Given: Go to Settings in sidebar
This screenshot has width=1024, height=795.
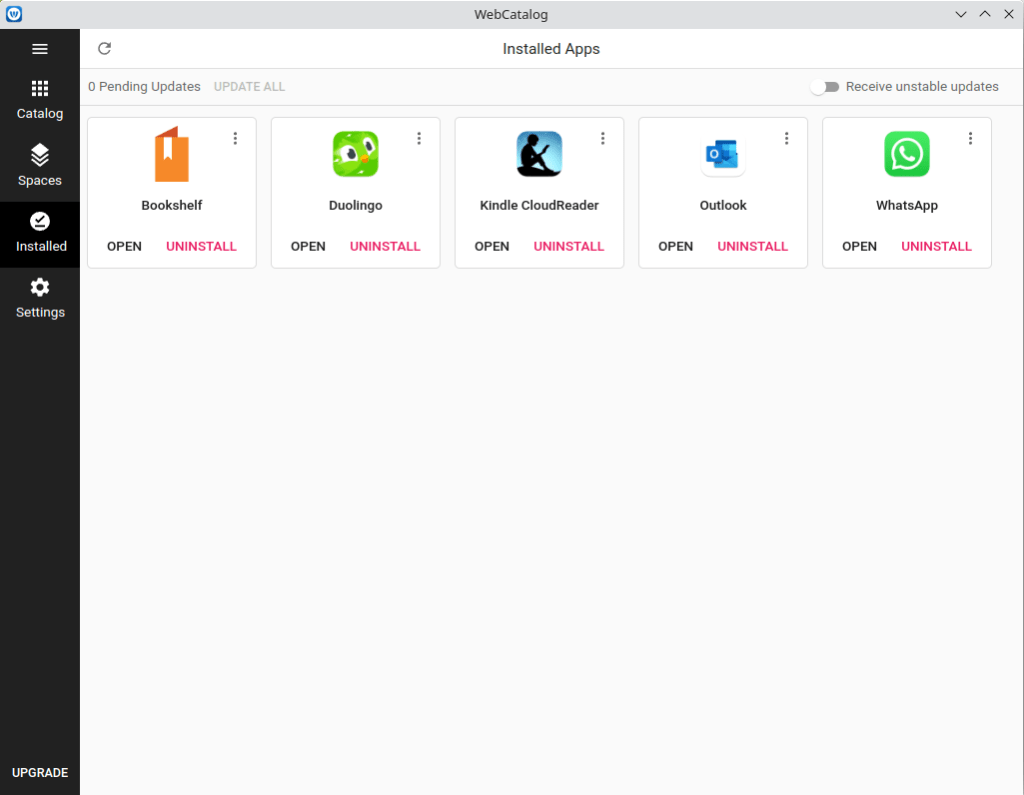Looking at the screenshot, I should (40, 299).
